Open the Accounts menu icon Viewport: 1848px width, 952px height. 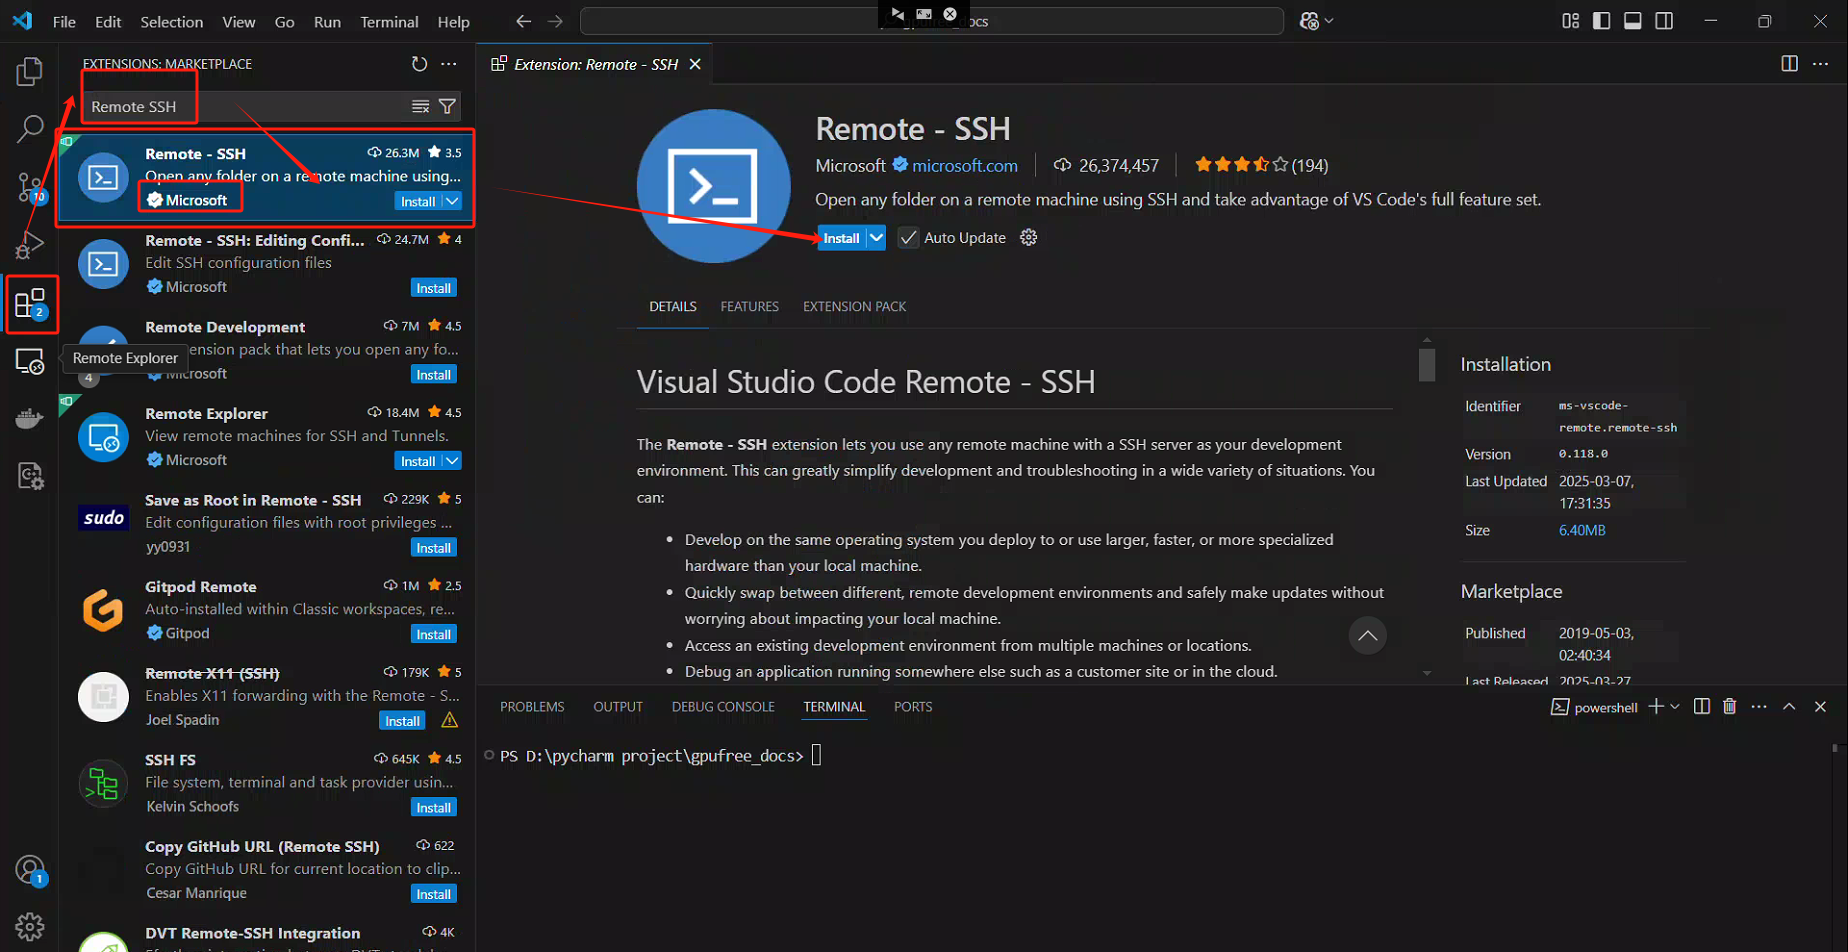(x=30, y=870)
